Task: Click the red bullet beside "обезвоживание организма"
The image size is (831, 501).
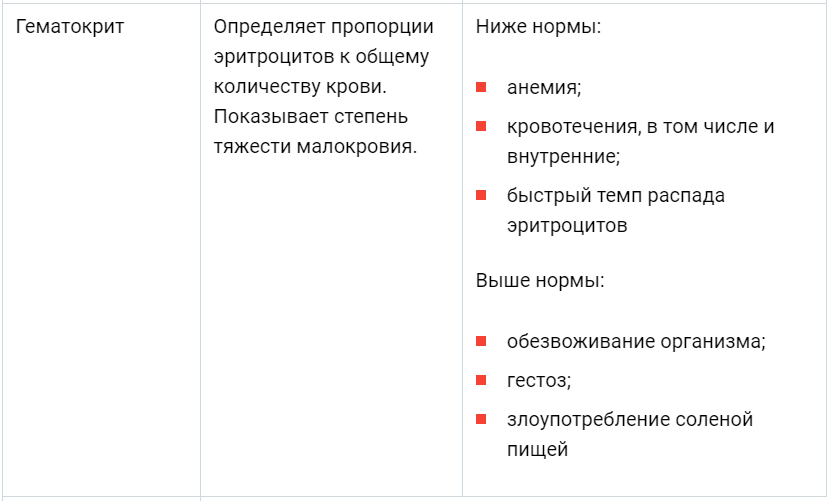Action: (481, 341)
